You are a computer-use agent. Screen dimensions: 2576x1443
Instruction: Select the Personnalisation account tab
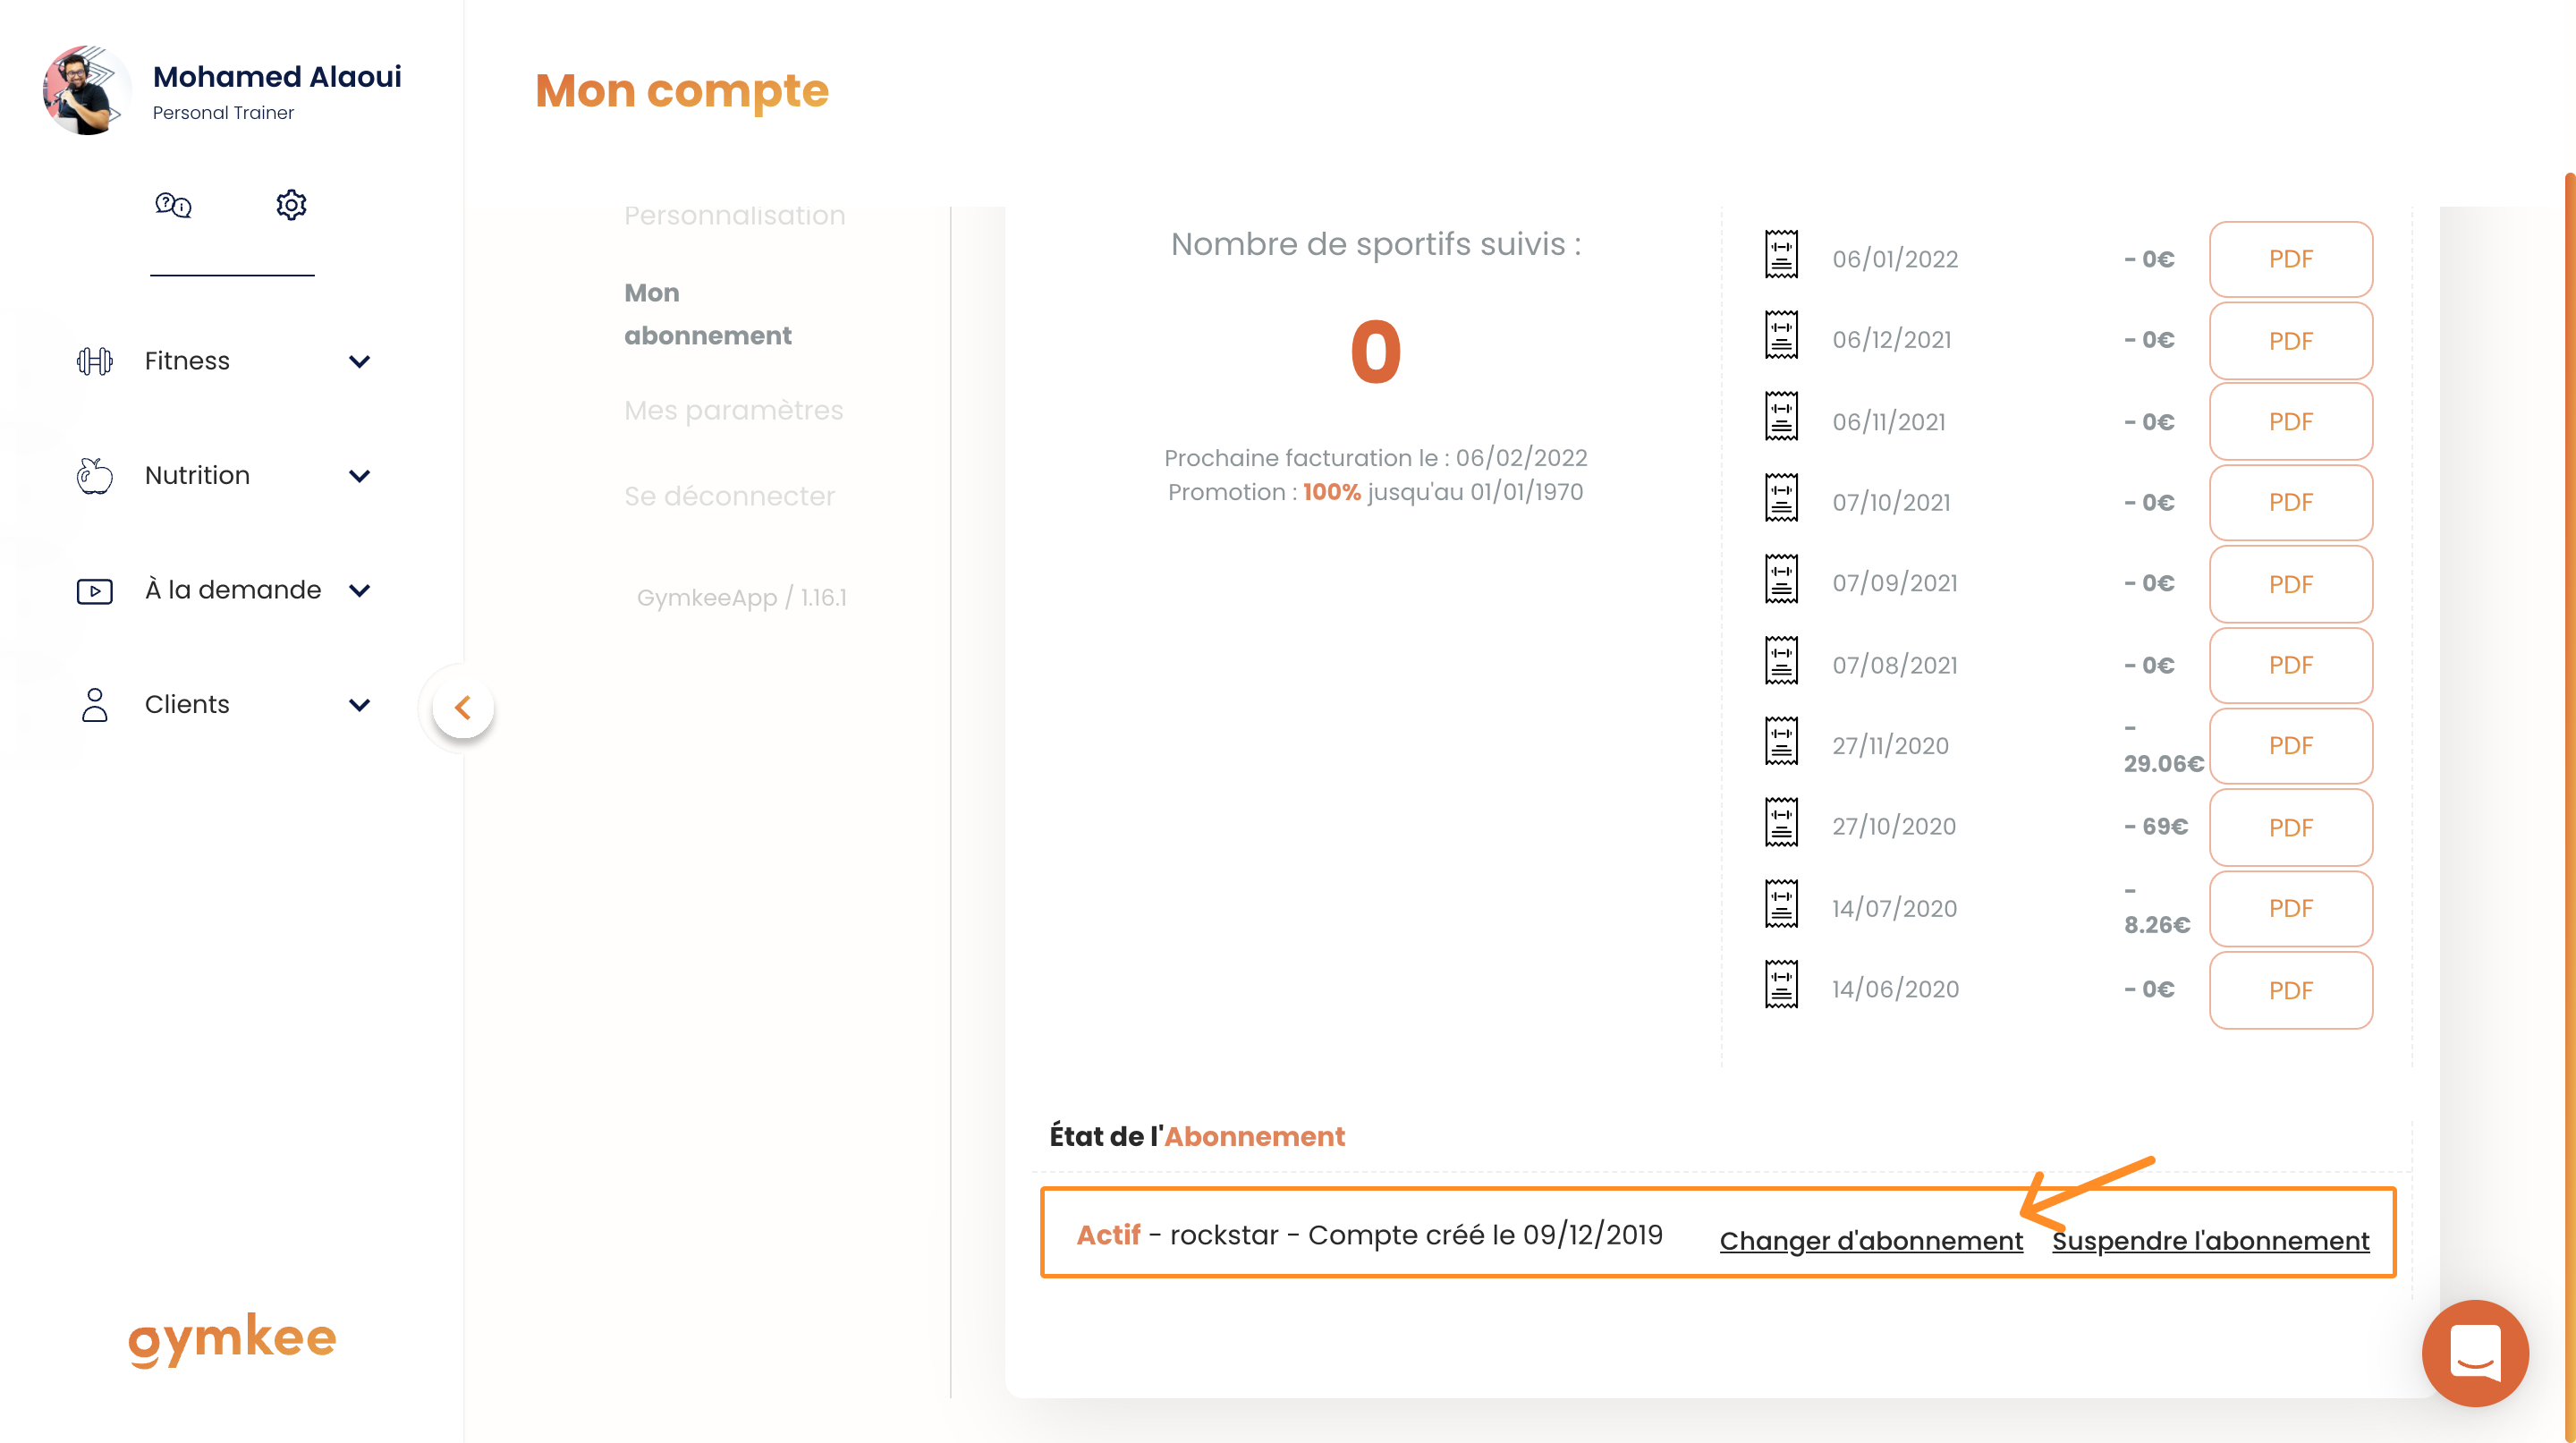tap(734, 216)
